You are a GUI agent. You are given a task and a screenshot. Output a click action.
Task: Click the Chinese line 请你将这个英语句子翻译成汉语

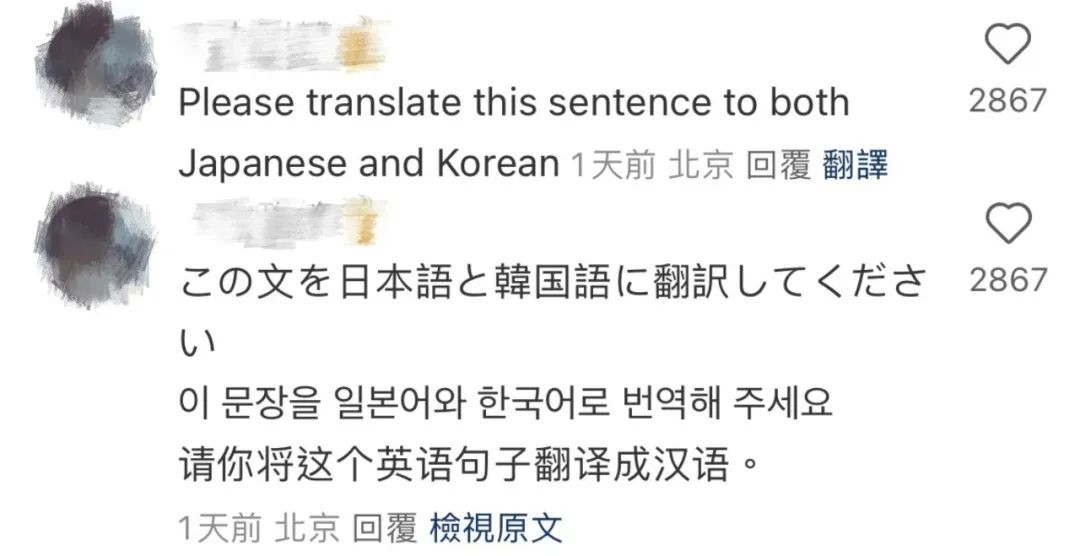465,465
